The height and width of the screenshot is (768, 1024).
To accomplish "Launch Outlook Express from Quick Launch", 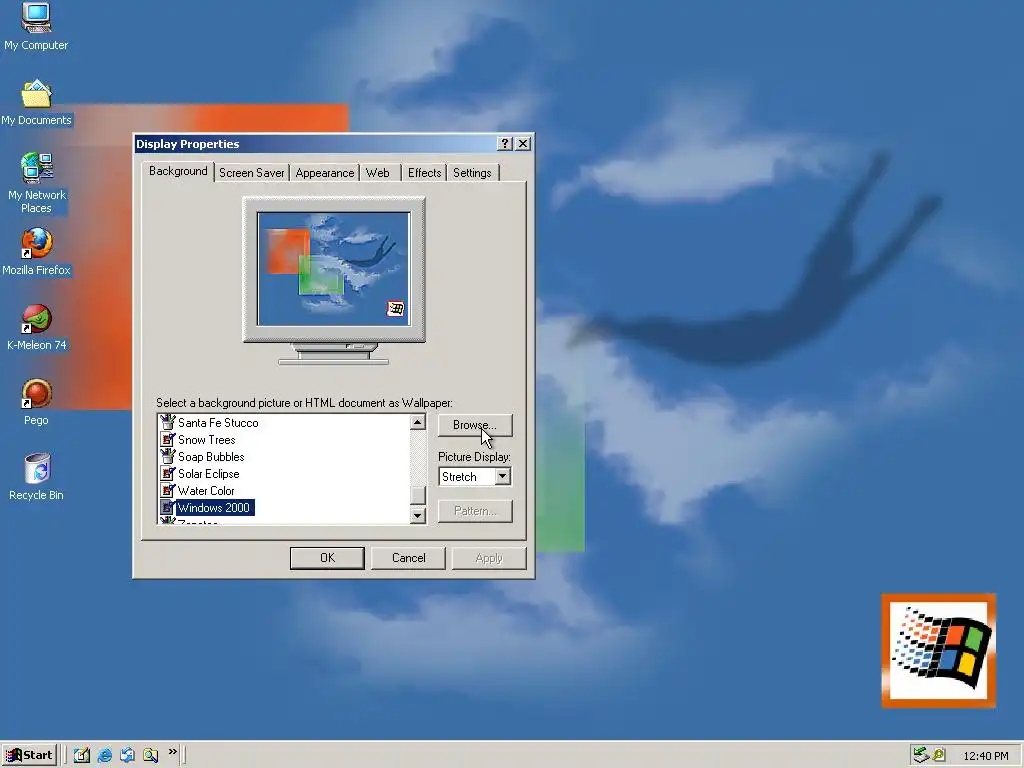I will (127, 755).
